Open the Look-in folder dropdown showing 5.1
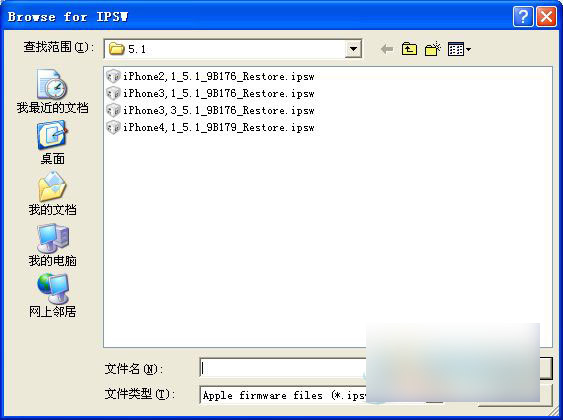 (353, 49)
